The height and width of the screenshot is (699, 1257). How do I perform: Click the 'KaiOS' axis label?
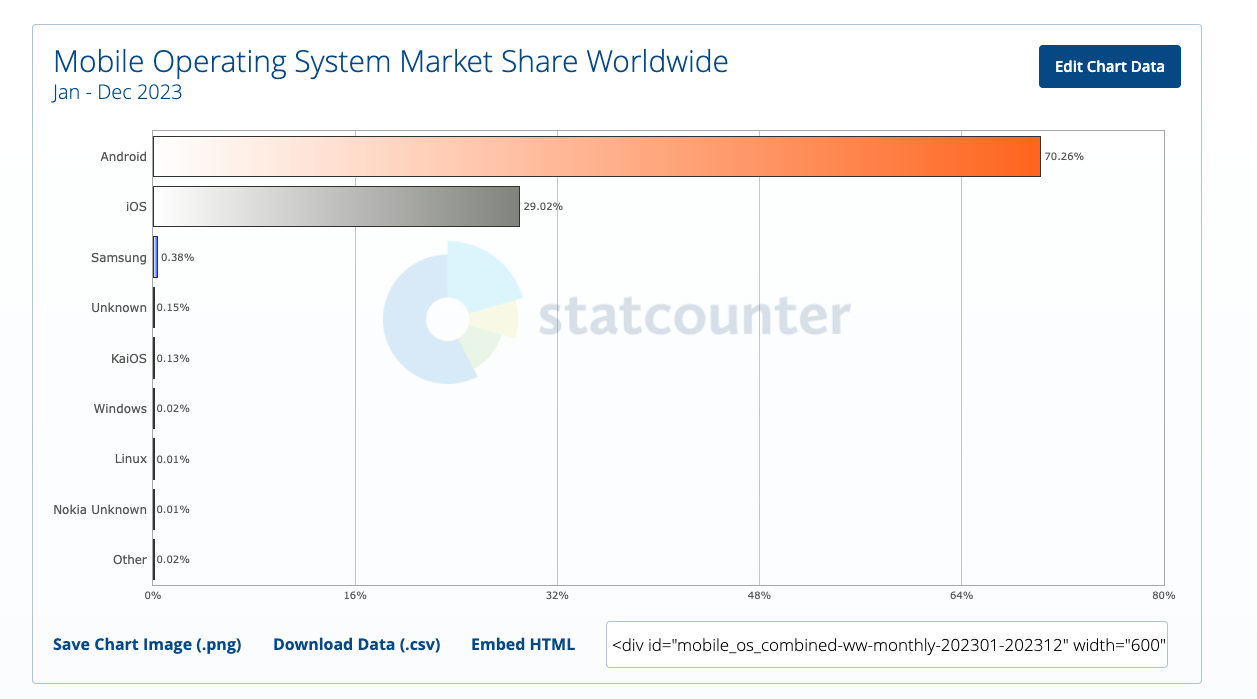[129, 358]
